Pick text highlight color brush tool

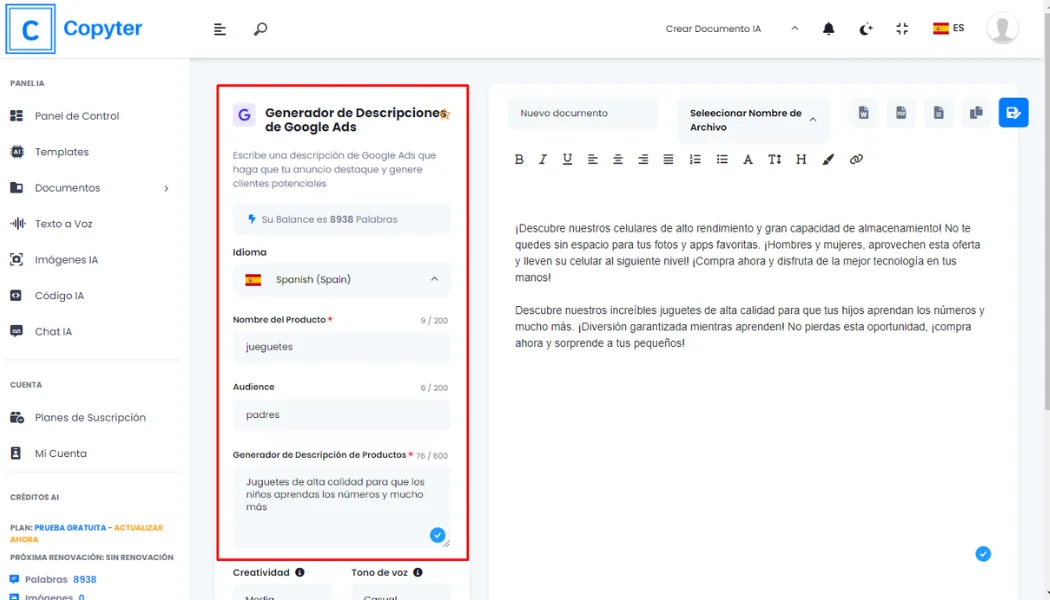(x=828, y=159)
